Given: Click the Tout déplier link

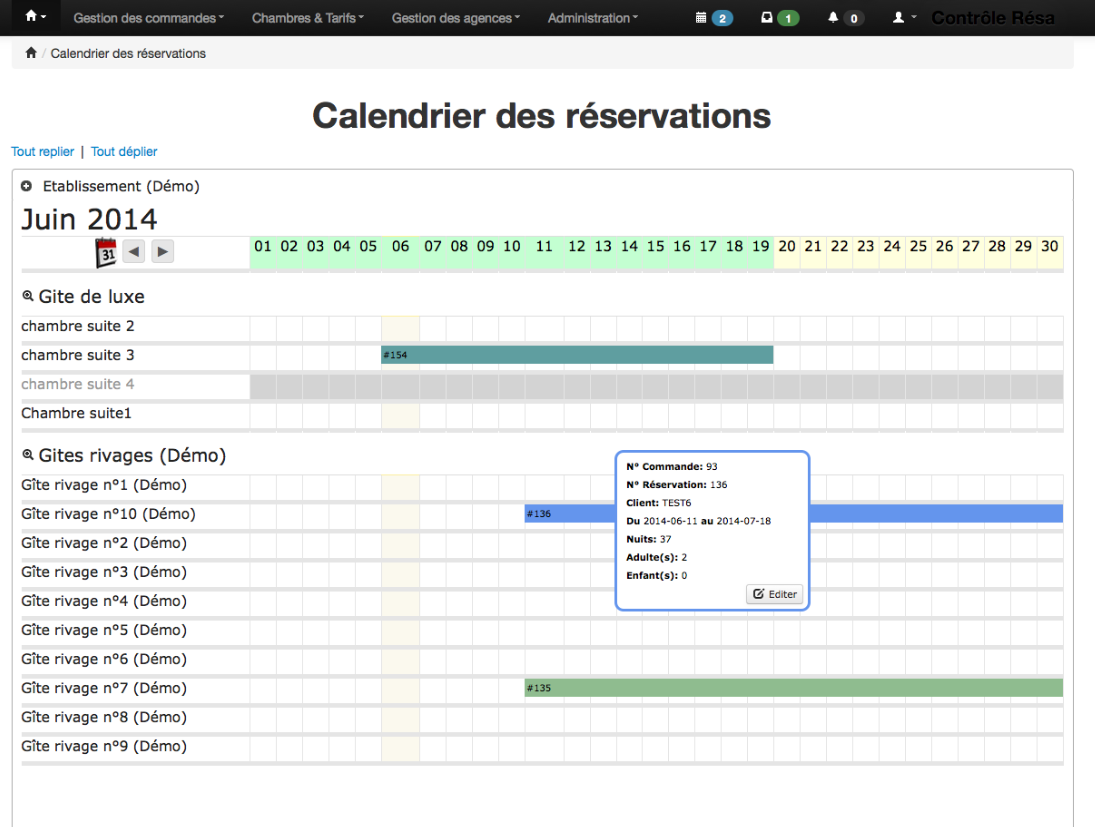Looking at the screenshot, I should [123, 151].
